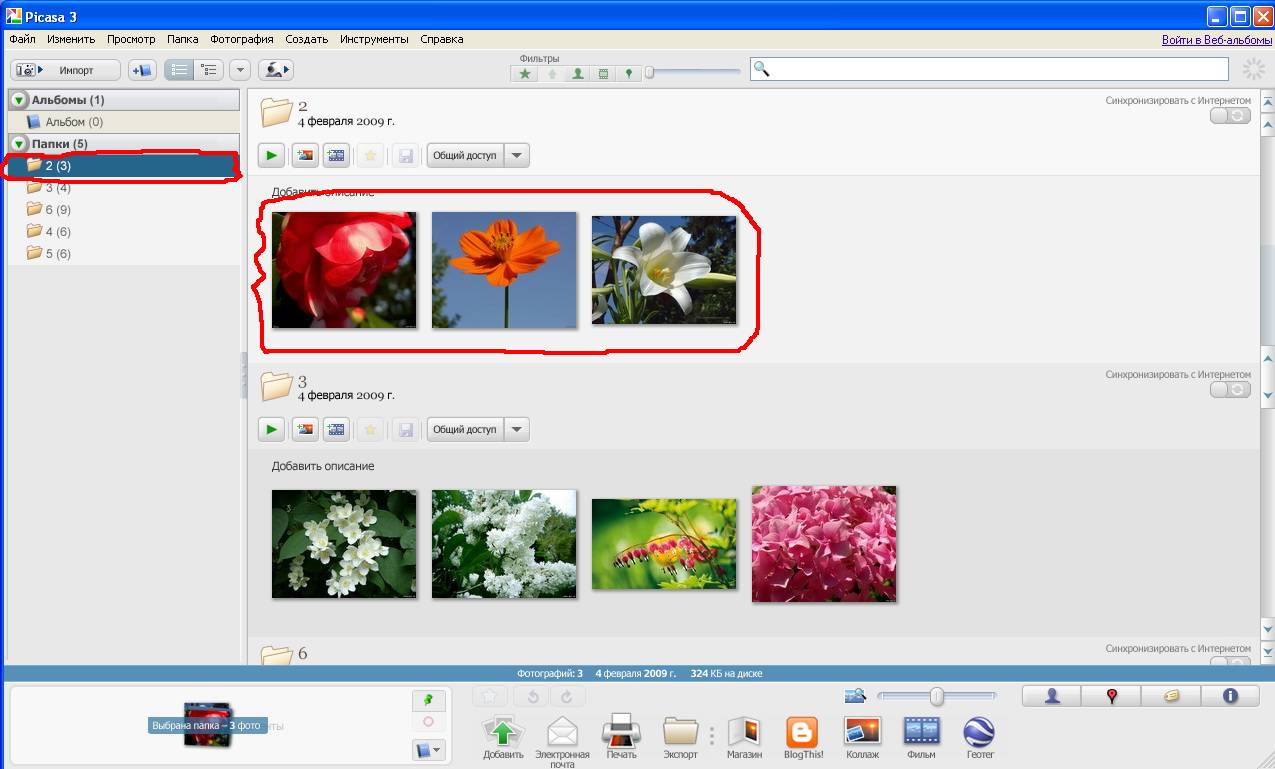
Task: Hold selected items with the green pin
Action: click(428, 700)
